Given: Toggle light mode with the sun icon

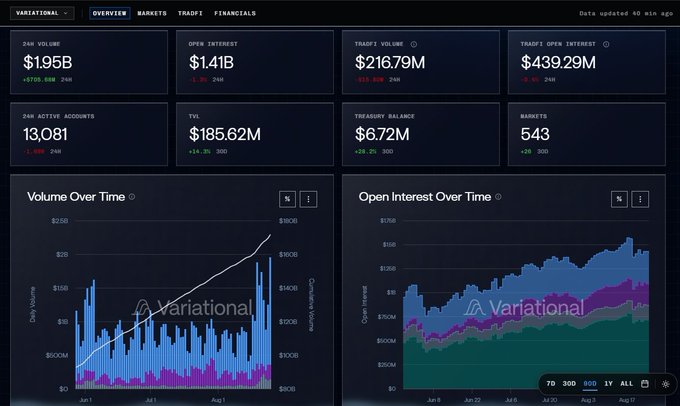Looking at the screenshot, I should pos(666,384).
